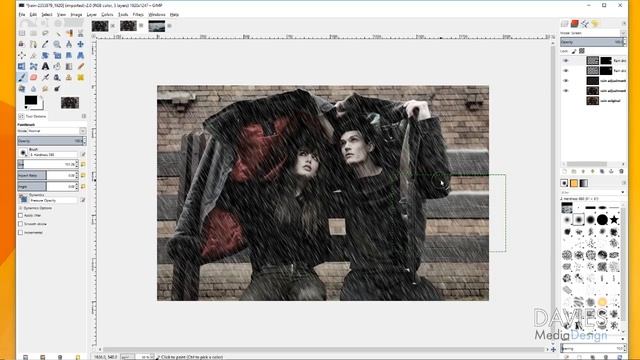Select the Scissors Select tool
Screen dimensions: 640x360
(x=80, y=33)
